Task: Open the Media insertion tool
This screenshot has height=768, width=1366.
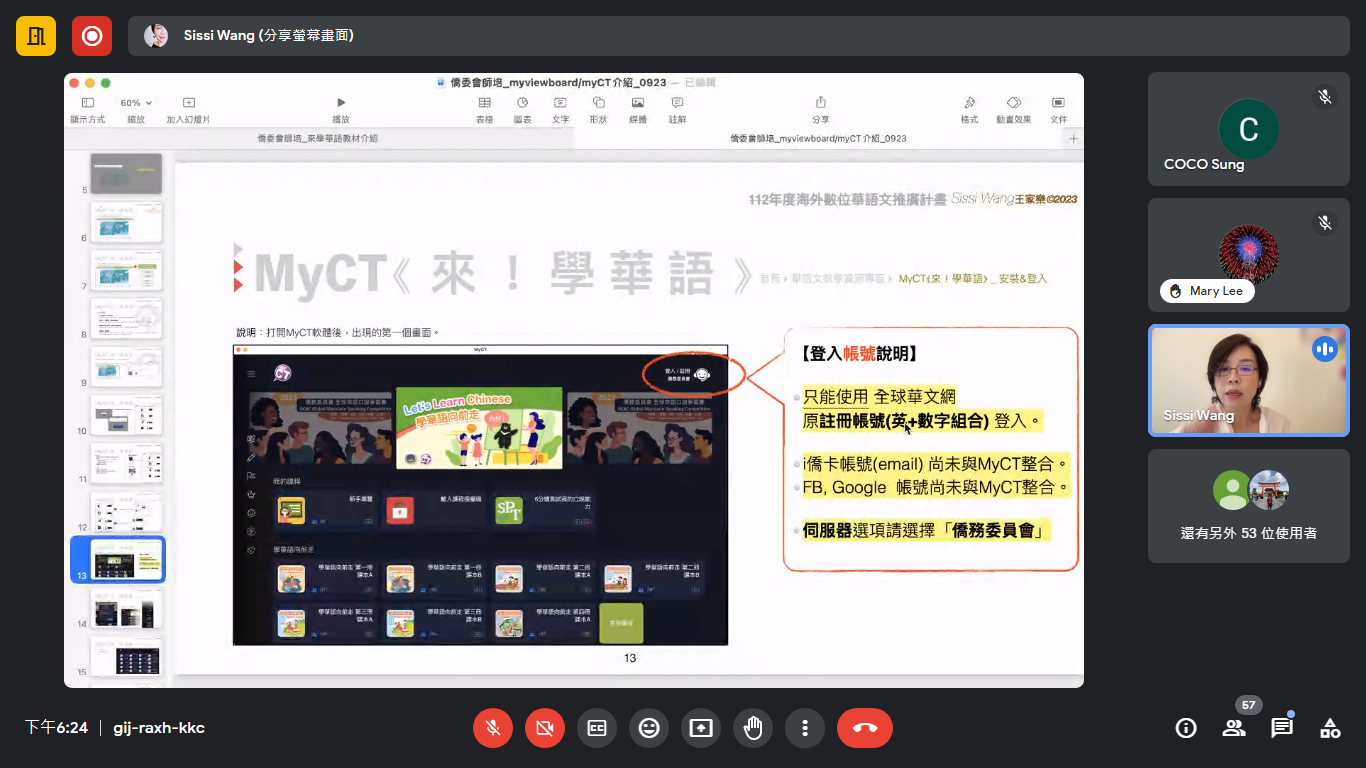Action: click(637, 110)
